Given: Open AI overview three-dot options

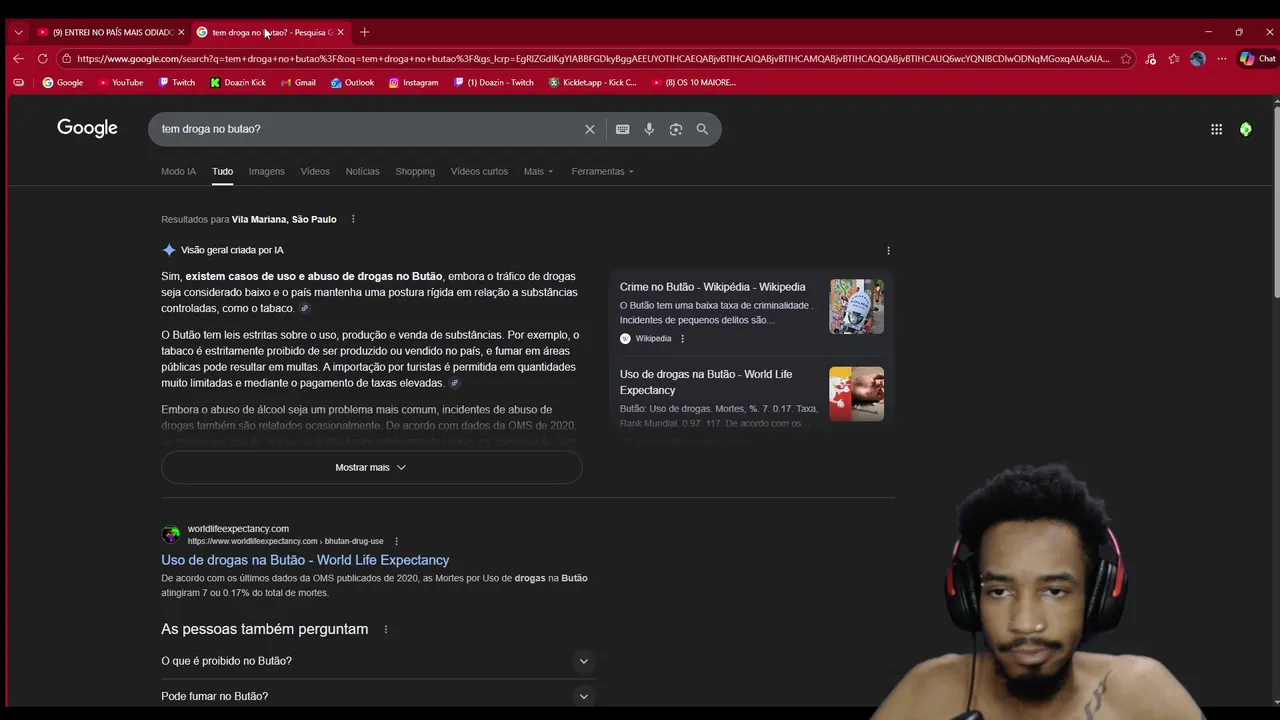Looking at the screenshot, I should (x=888, y=251).
